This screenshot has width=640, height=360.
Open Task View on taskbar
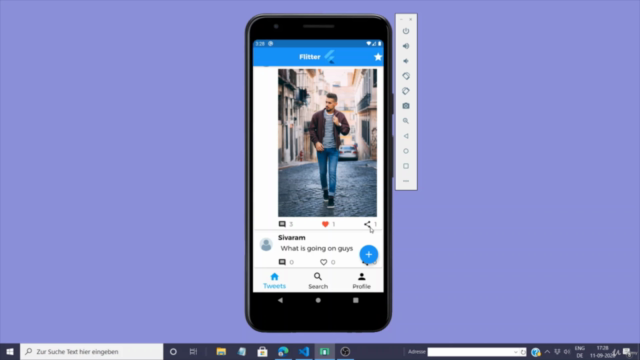193,351
